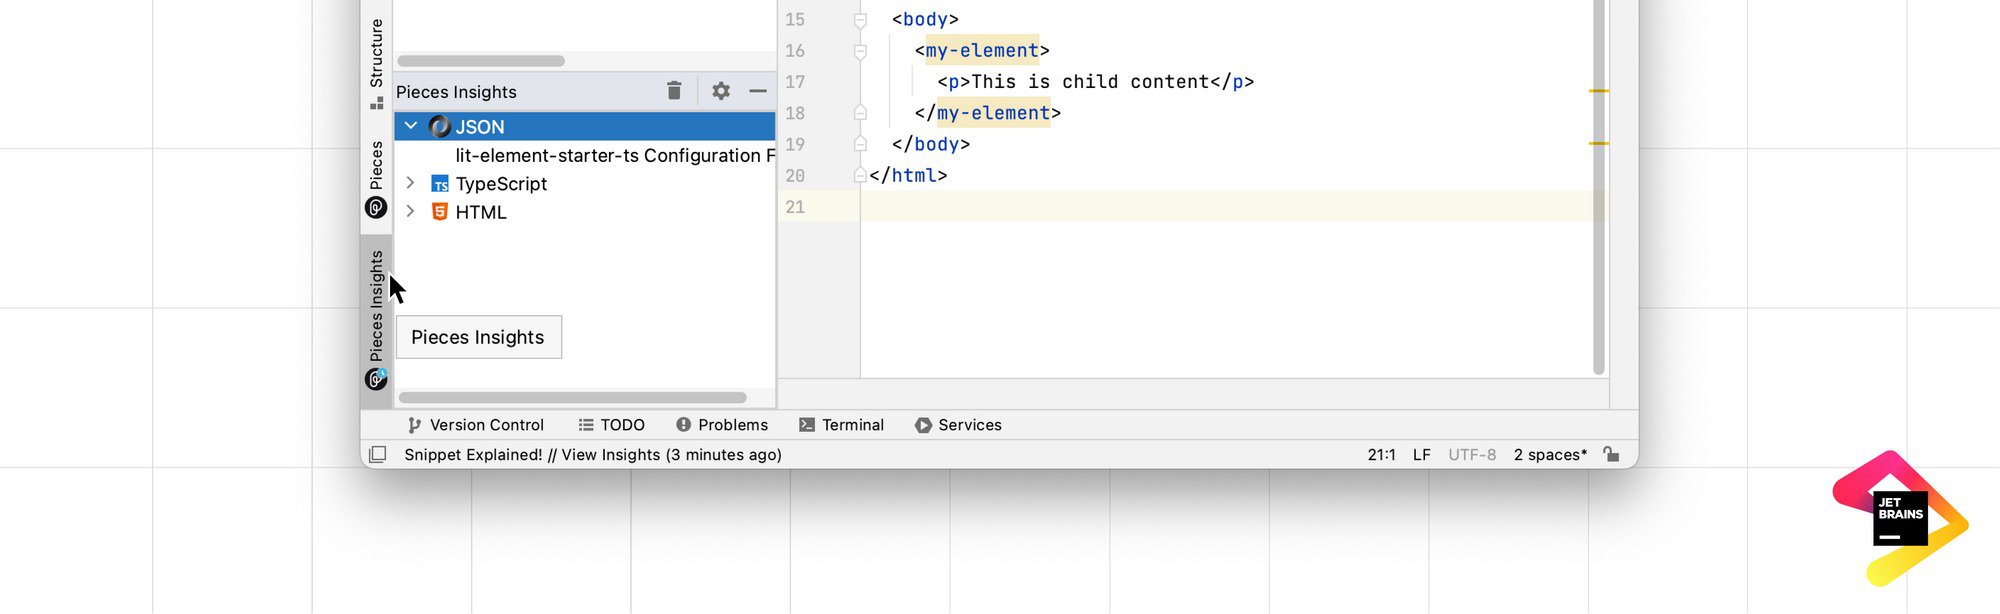
Task: Expand the TypeScript tree node
Action: tap(410, 183)
